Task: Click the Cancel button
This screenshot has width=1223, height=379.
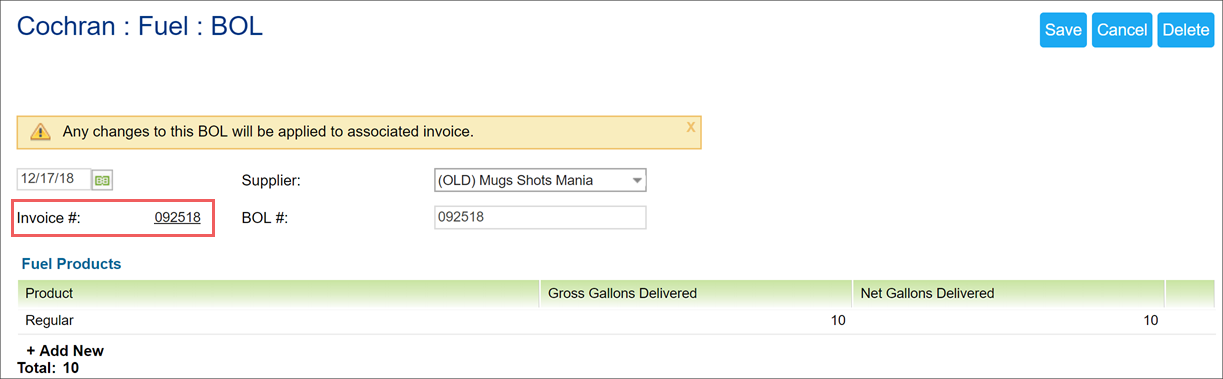Action: 1122,30
